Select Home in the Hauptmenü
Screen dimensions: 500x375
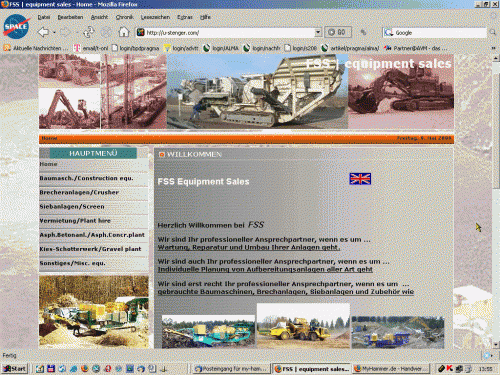pyautogui.click(x=48, y=164)
